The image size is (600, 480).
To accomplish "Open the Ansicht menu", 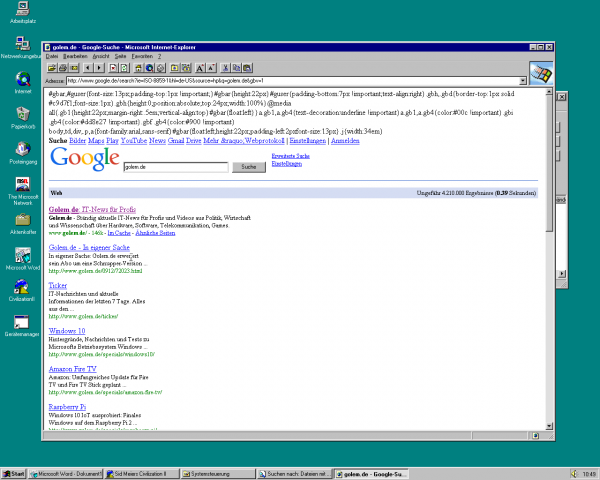I will pyautogui.click(x=101, y=56).
